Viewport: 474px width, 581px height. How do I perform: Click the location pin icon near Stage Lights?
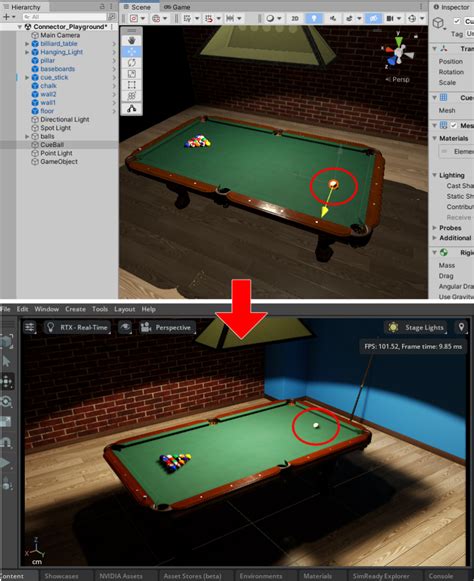tap(461, 327)
